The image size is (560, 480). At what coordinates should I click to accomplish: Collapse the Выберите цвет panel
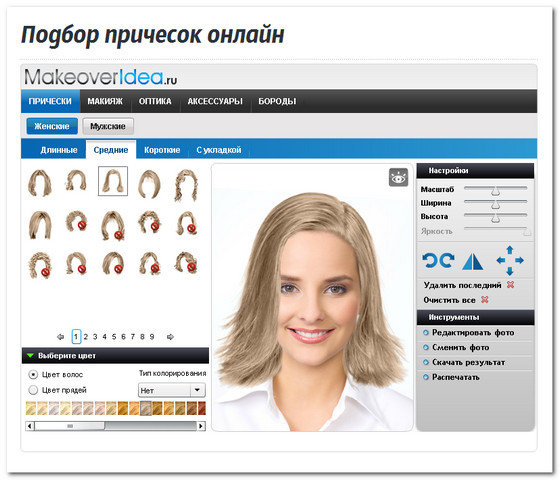[x=30, y=356]
